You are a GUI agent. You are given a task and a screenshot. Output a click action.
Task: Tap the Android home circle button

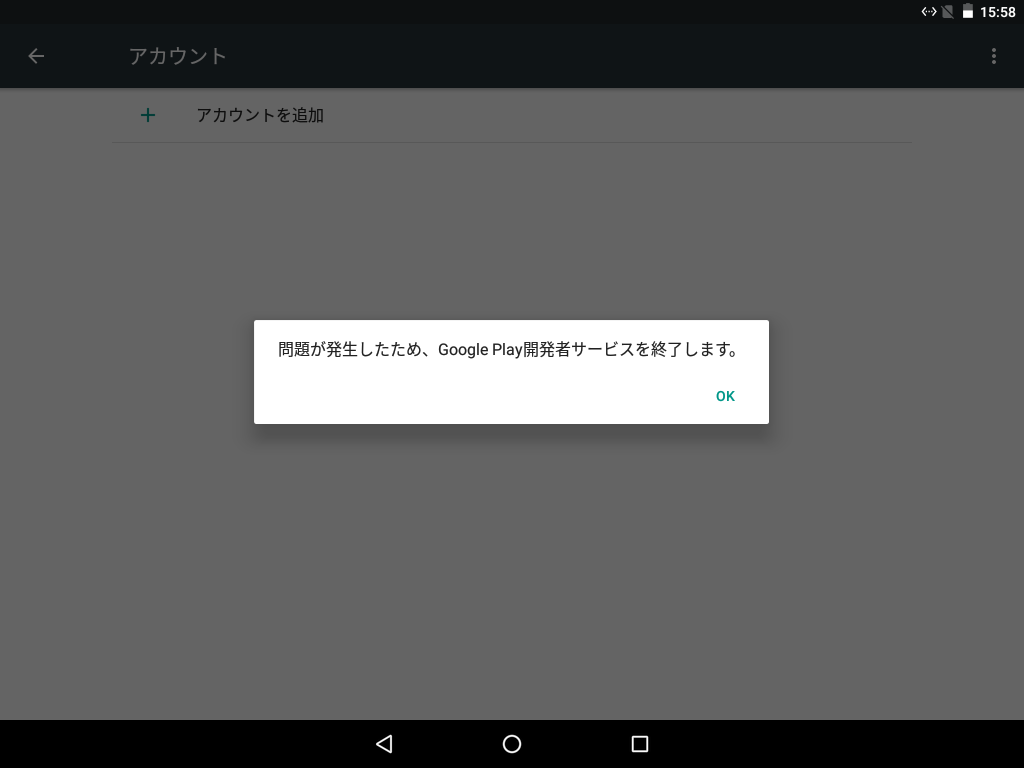512,744
